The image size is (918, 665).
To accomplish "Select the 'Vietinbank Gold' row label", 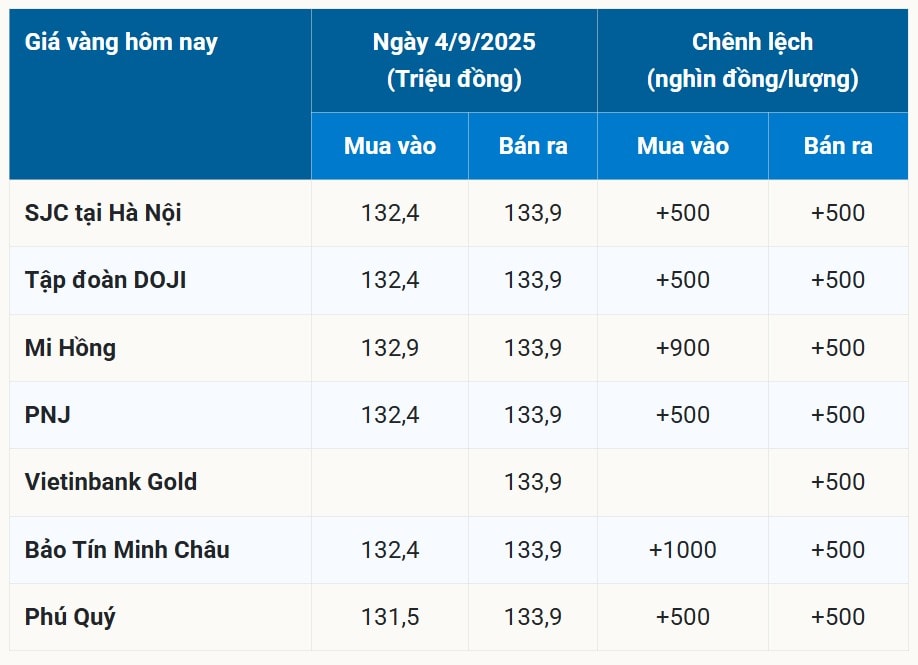I will tap(111, 482).
